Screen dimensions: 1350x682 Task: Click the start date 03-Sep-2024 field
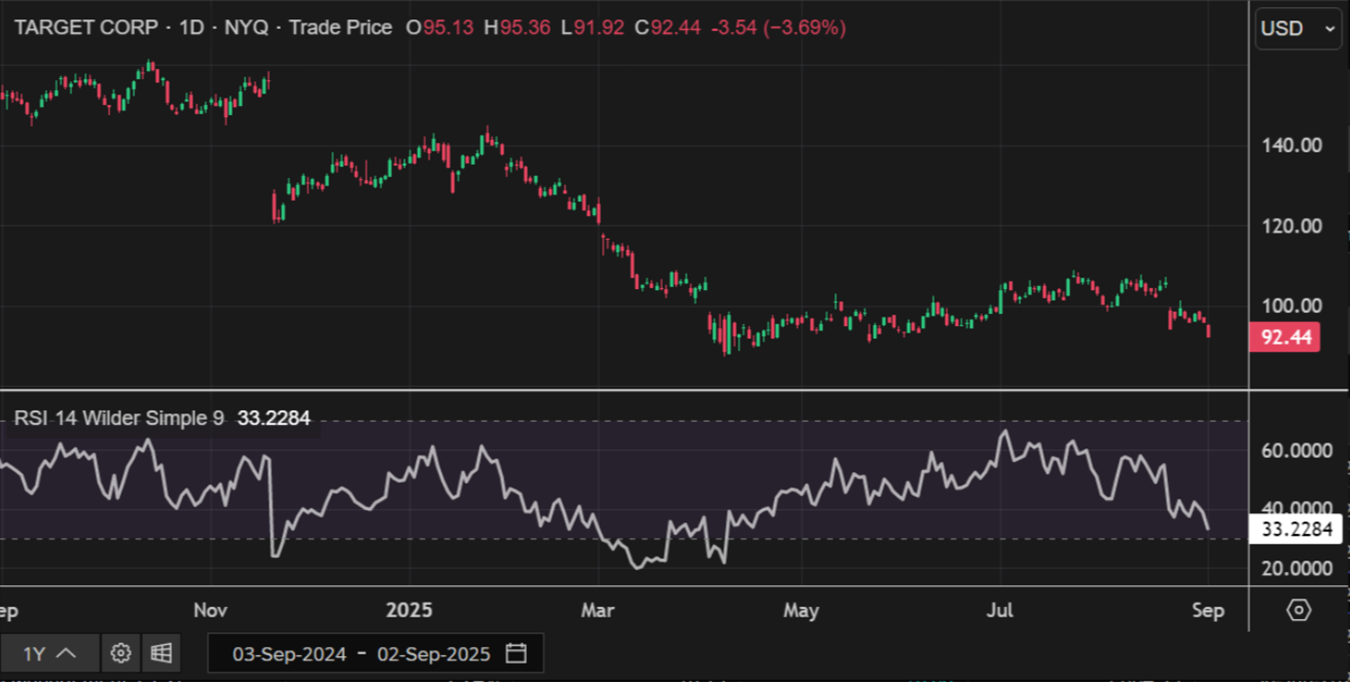pyautogui.click(x=289, y=654)
